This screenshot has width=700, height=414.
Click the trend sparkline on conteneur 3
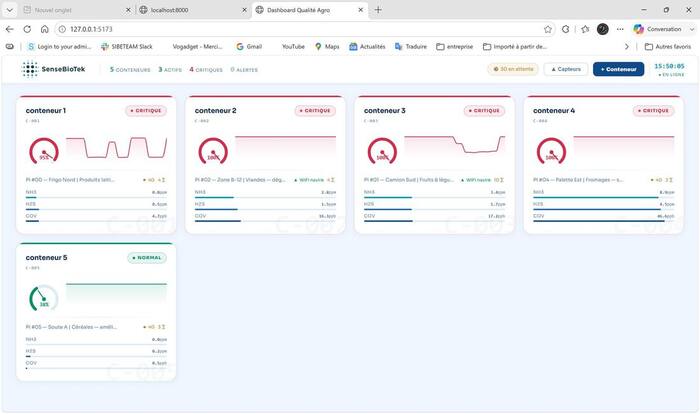click(x=454, y=145)
